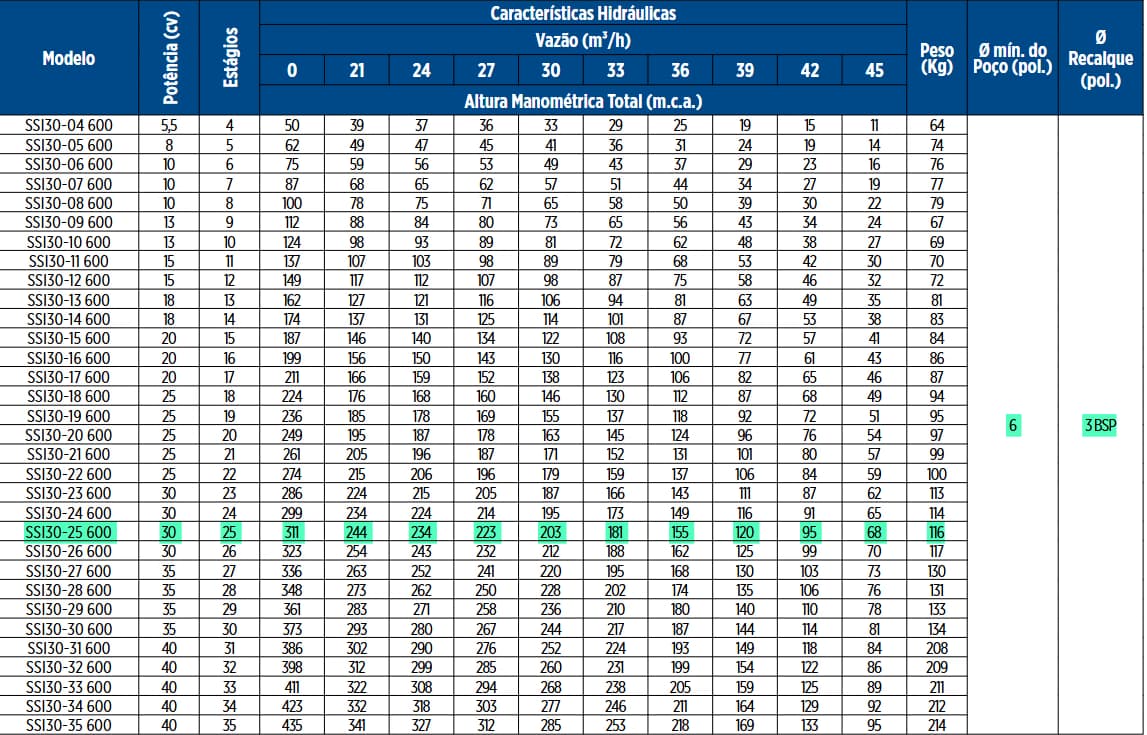Select the SSI30-04 600 model name
The width and height of the screenshot is (1147, 735).
(x=69, y=126)
